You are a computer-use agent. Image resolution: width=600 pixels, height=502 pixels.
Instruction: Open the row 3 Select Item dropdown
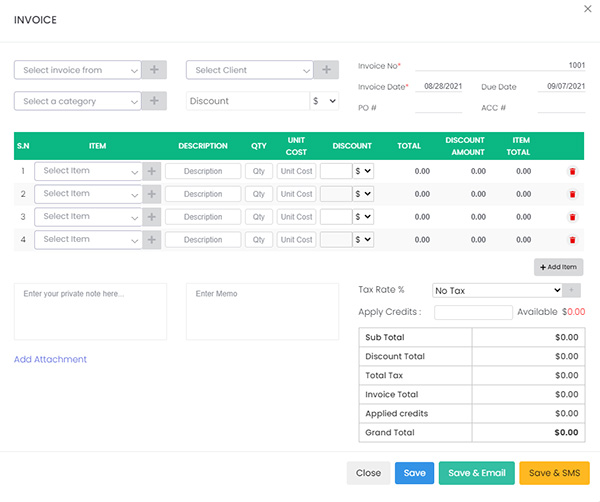(x=89, y=217)
